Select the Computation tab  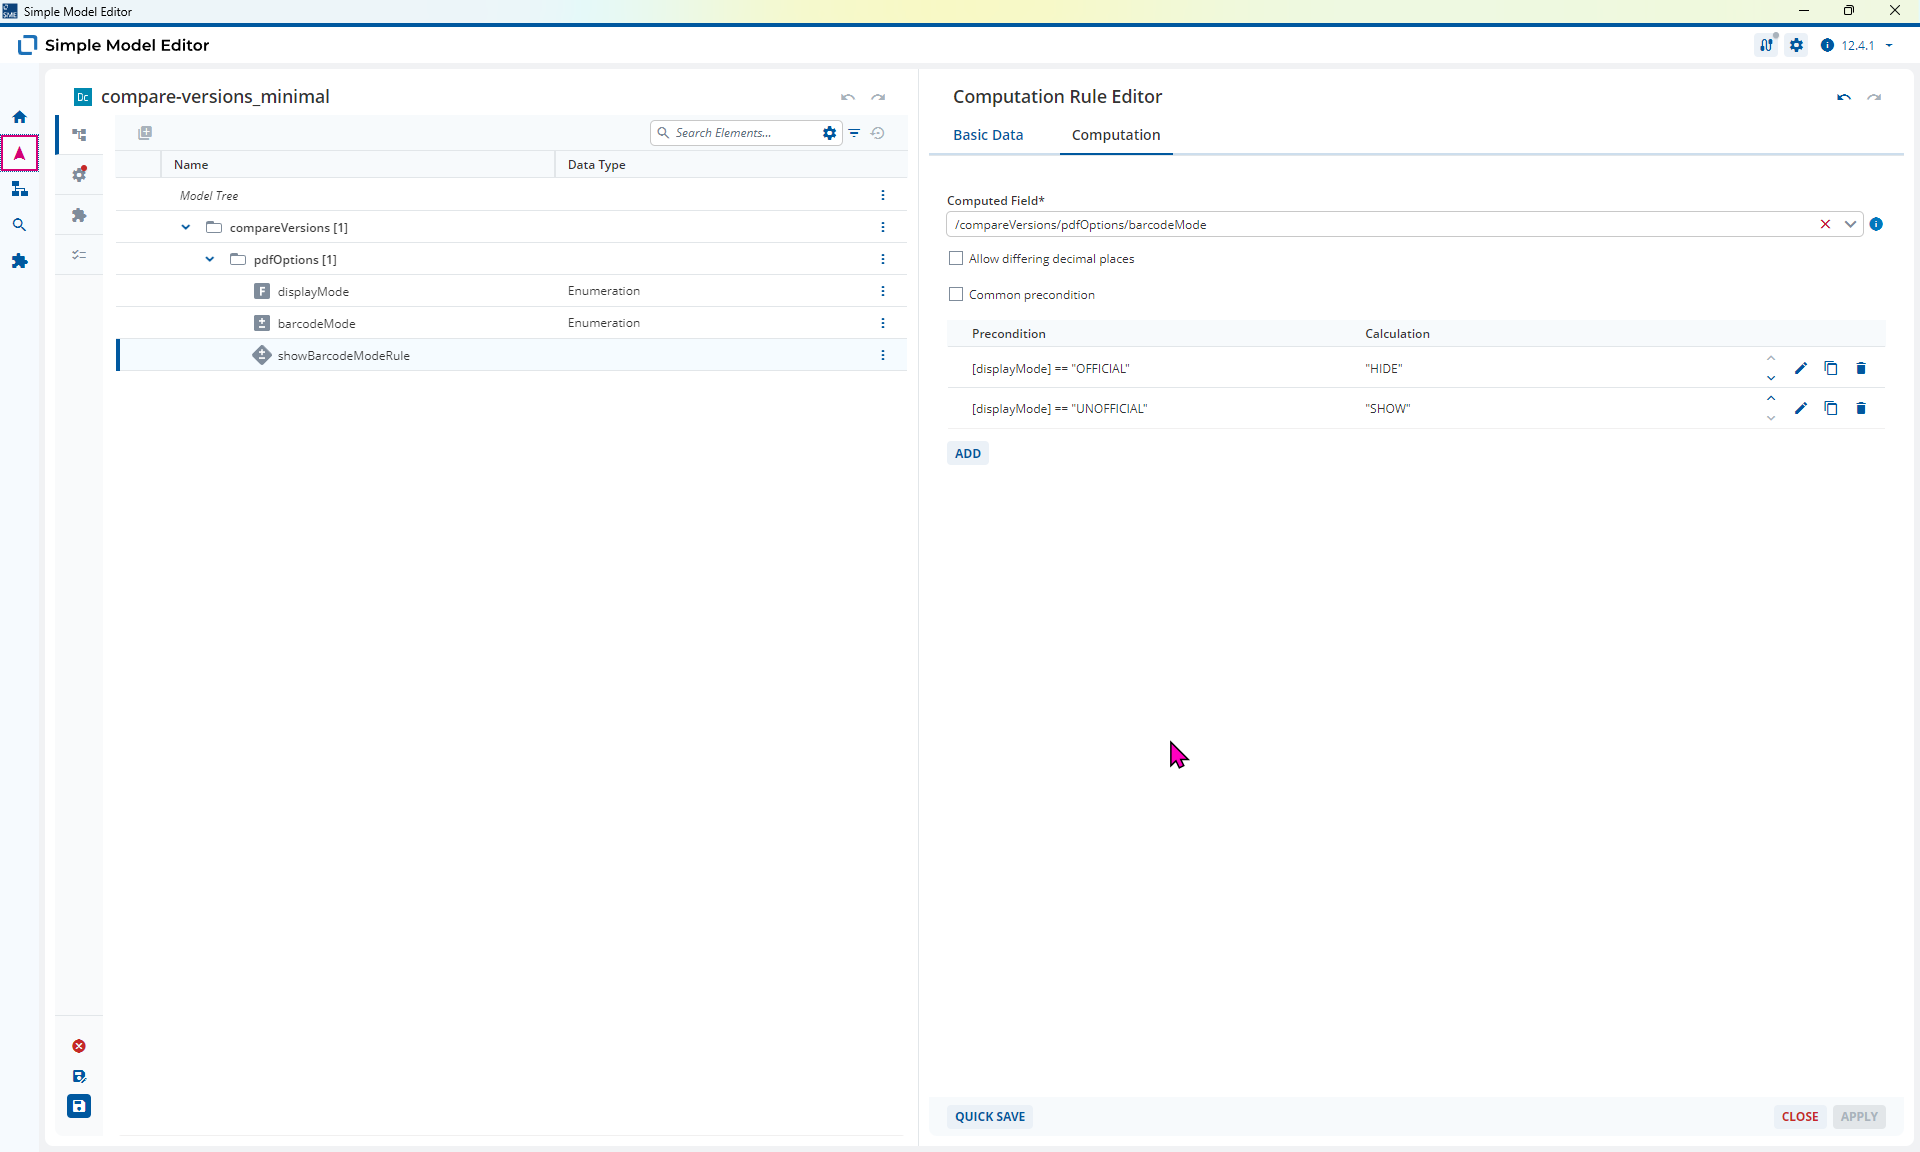coord(1116,135)
